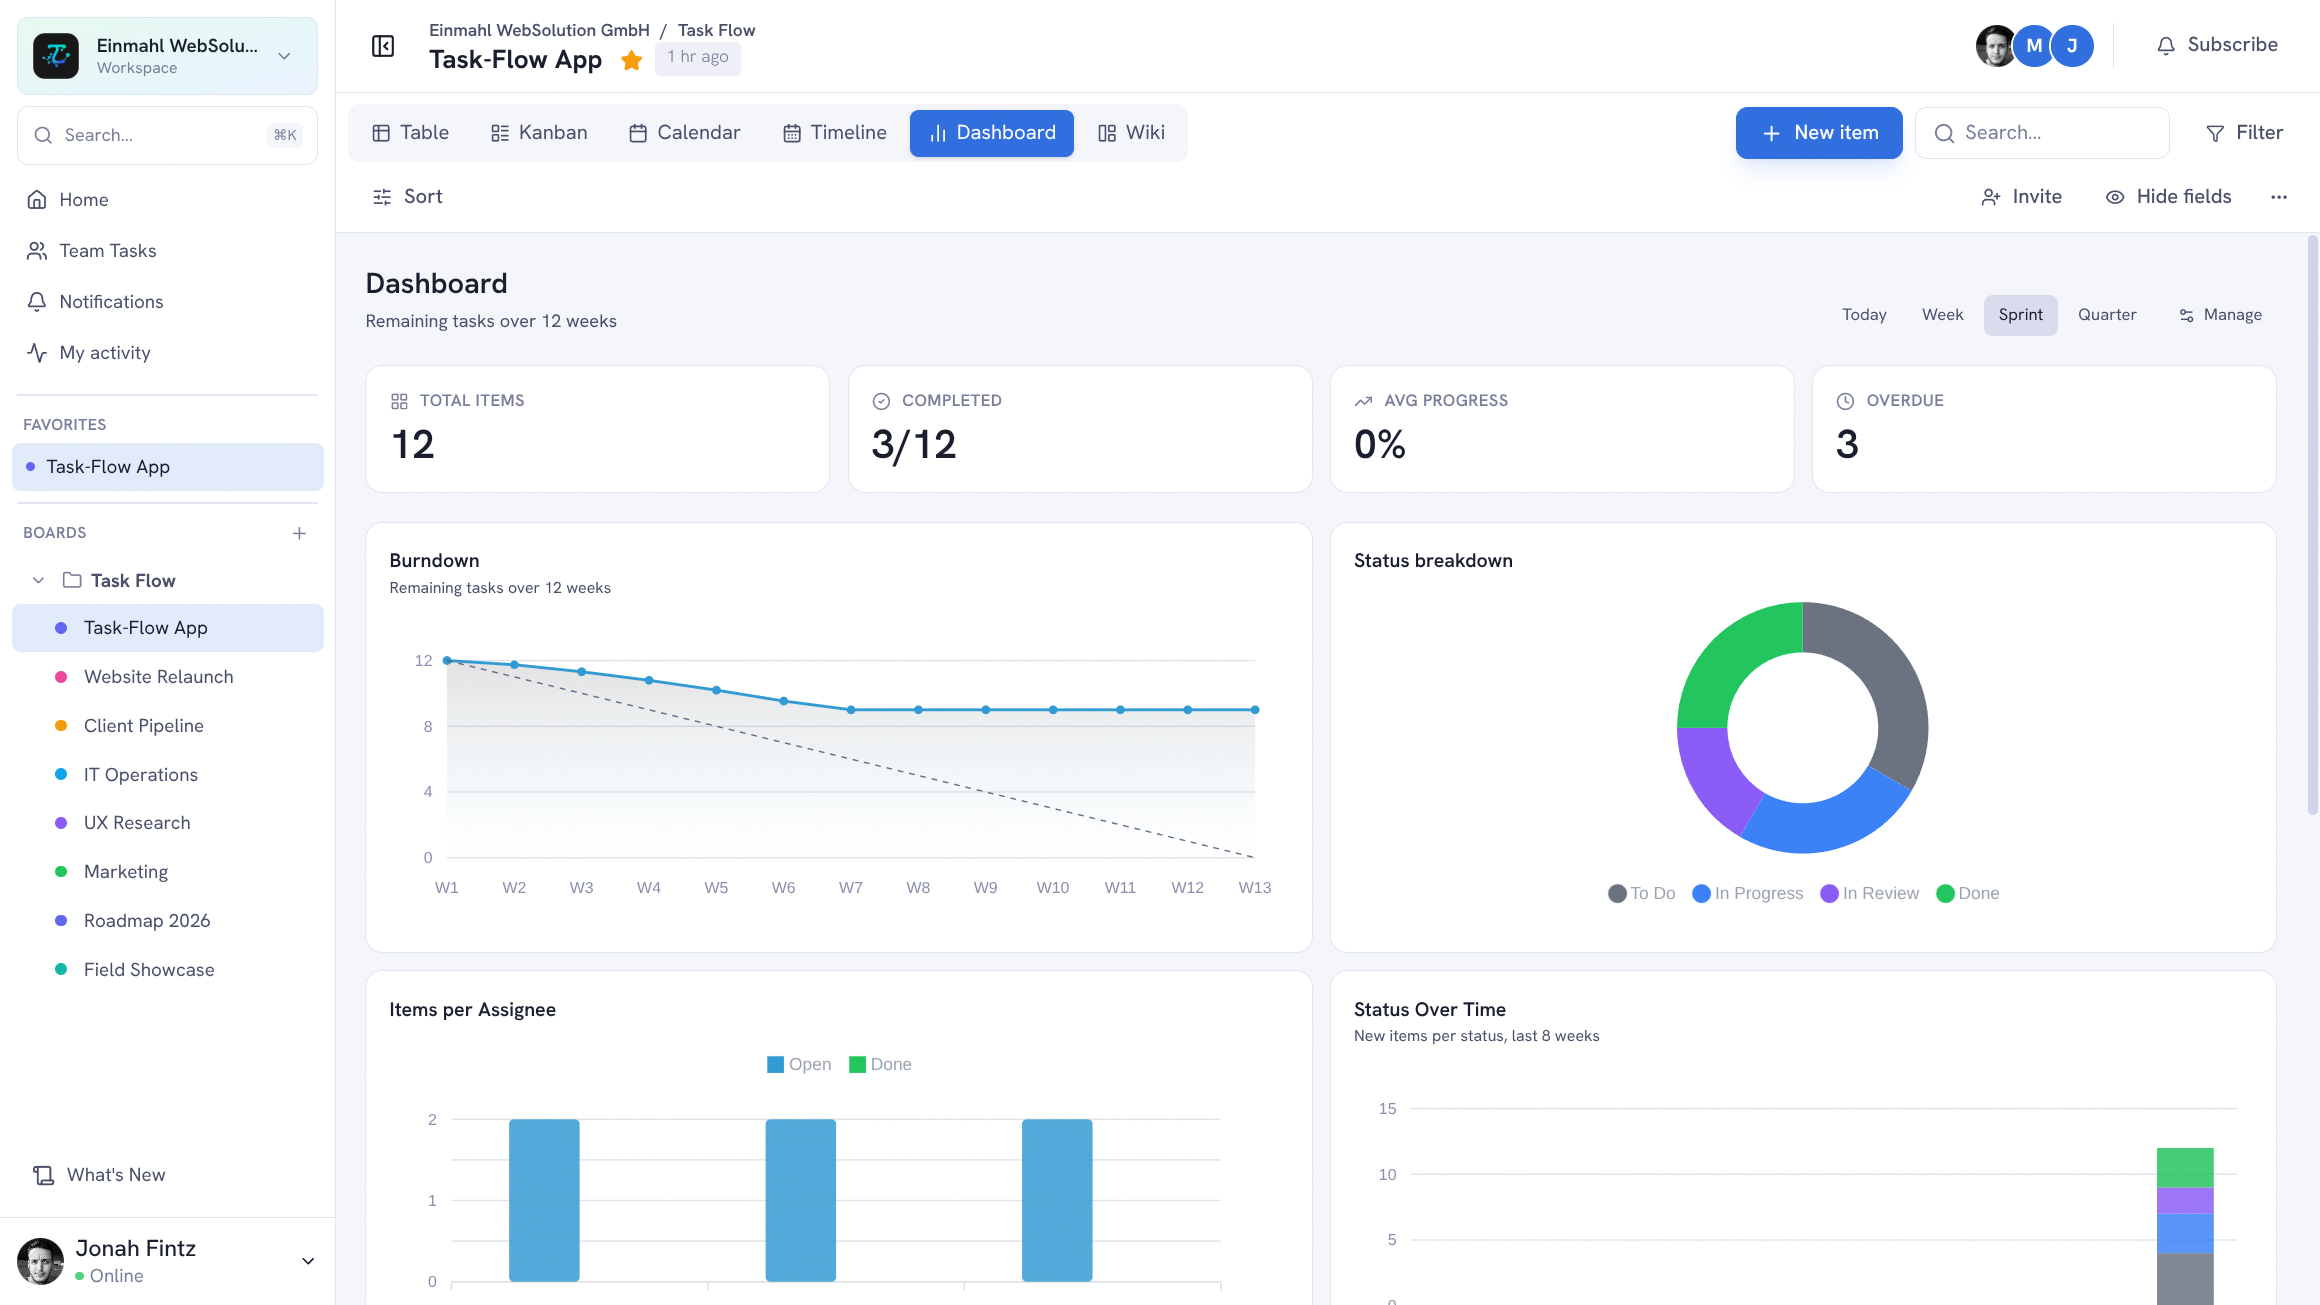Toggle the To Do legend swatch
Viewport: 2320px width, 1305px height.
[1616, 894]
